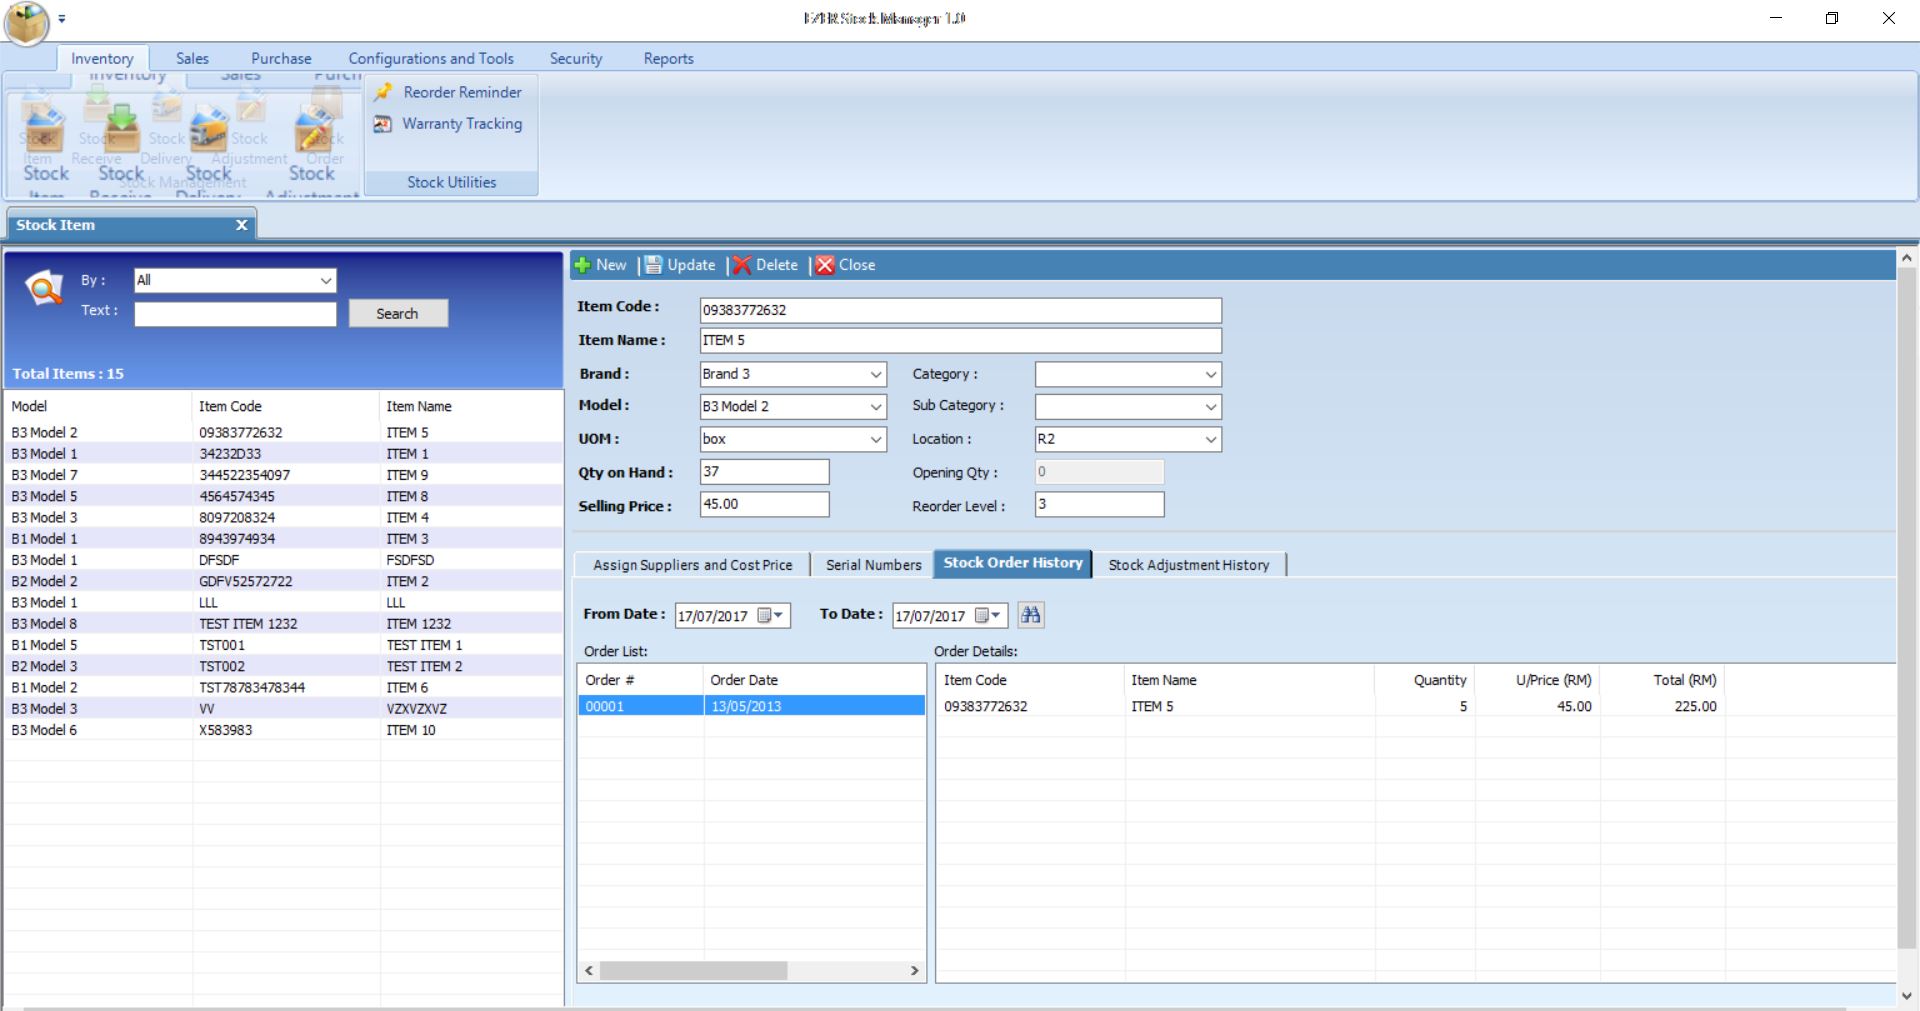Expand the Brand dropdown

pyautogui.click(x=876, y=375)
